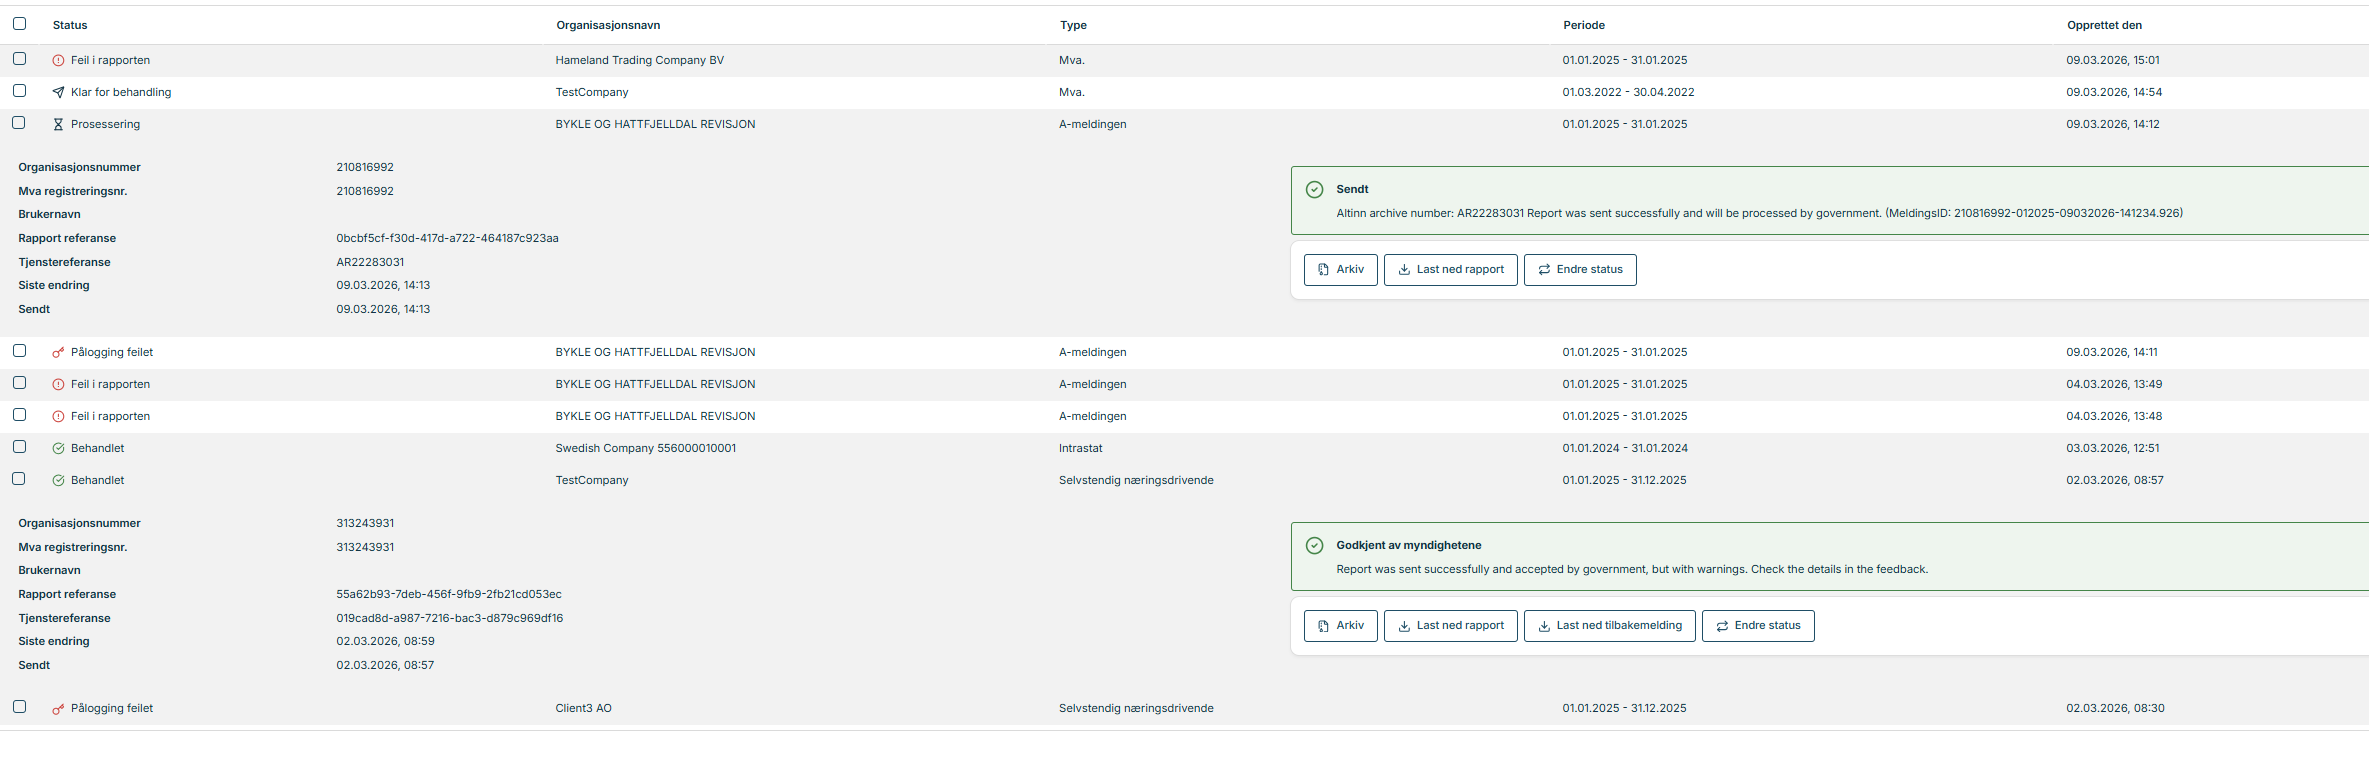Click the paper plane icon for Klar for behandling
Image resolution: width=2369 pixels, height=764 pixels.
point(58,93)
